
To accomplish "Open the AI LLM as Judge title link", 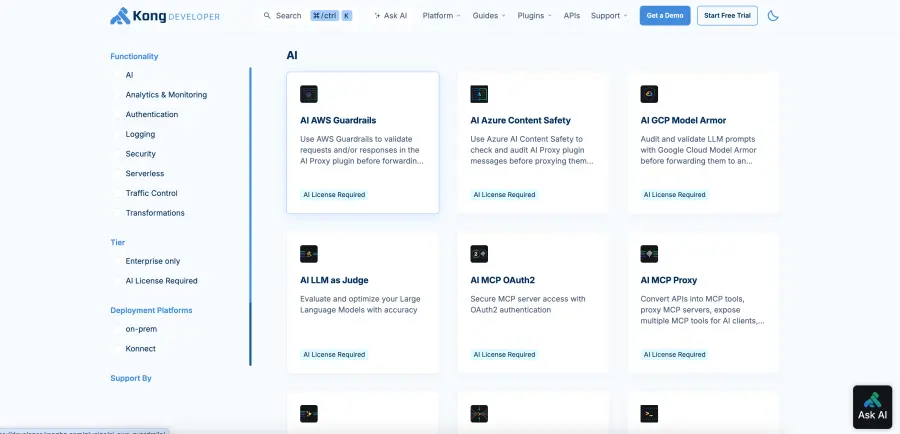I will 334,280.
